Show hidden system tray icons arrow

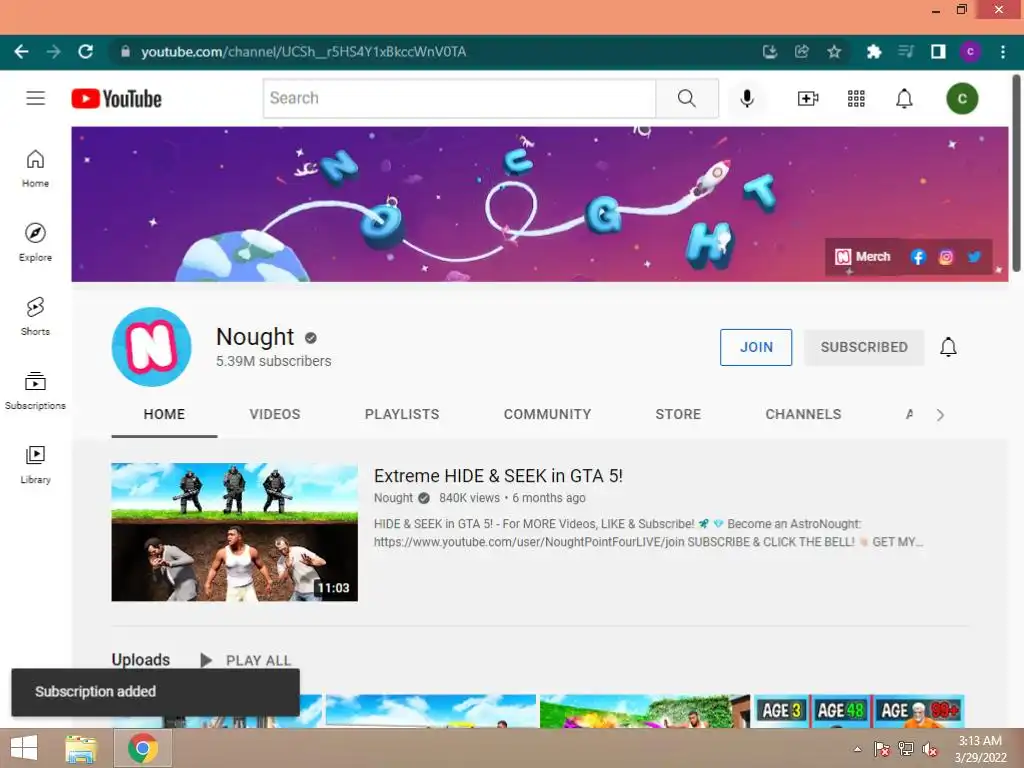point(857,749)
